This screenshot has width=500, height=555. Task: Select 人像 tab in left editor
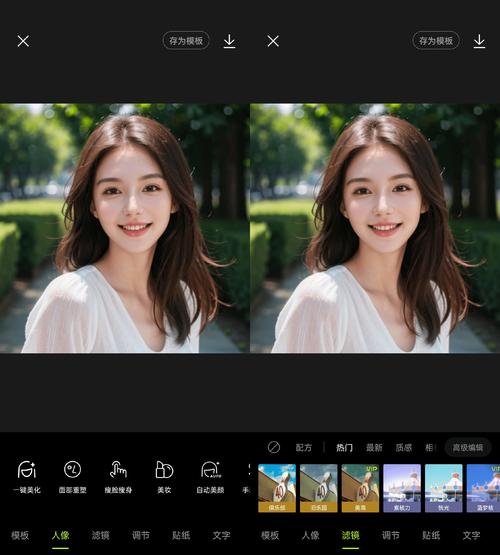(x=60, y=535)
